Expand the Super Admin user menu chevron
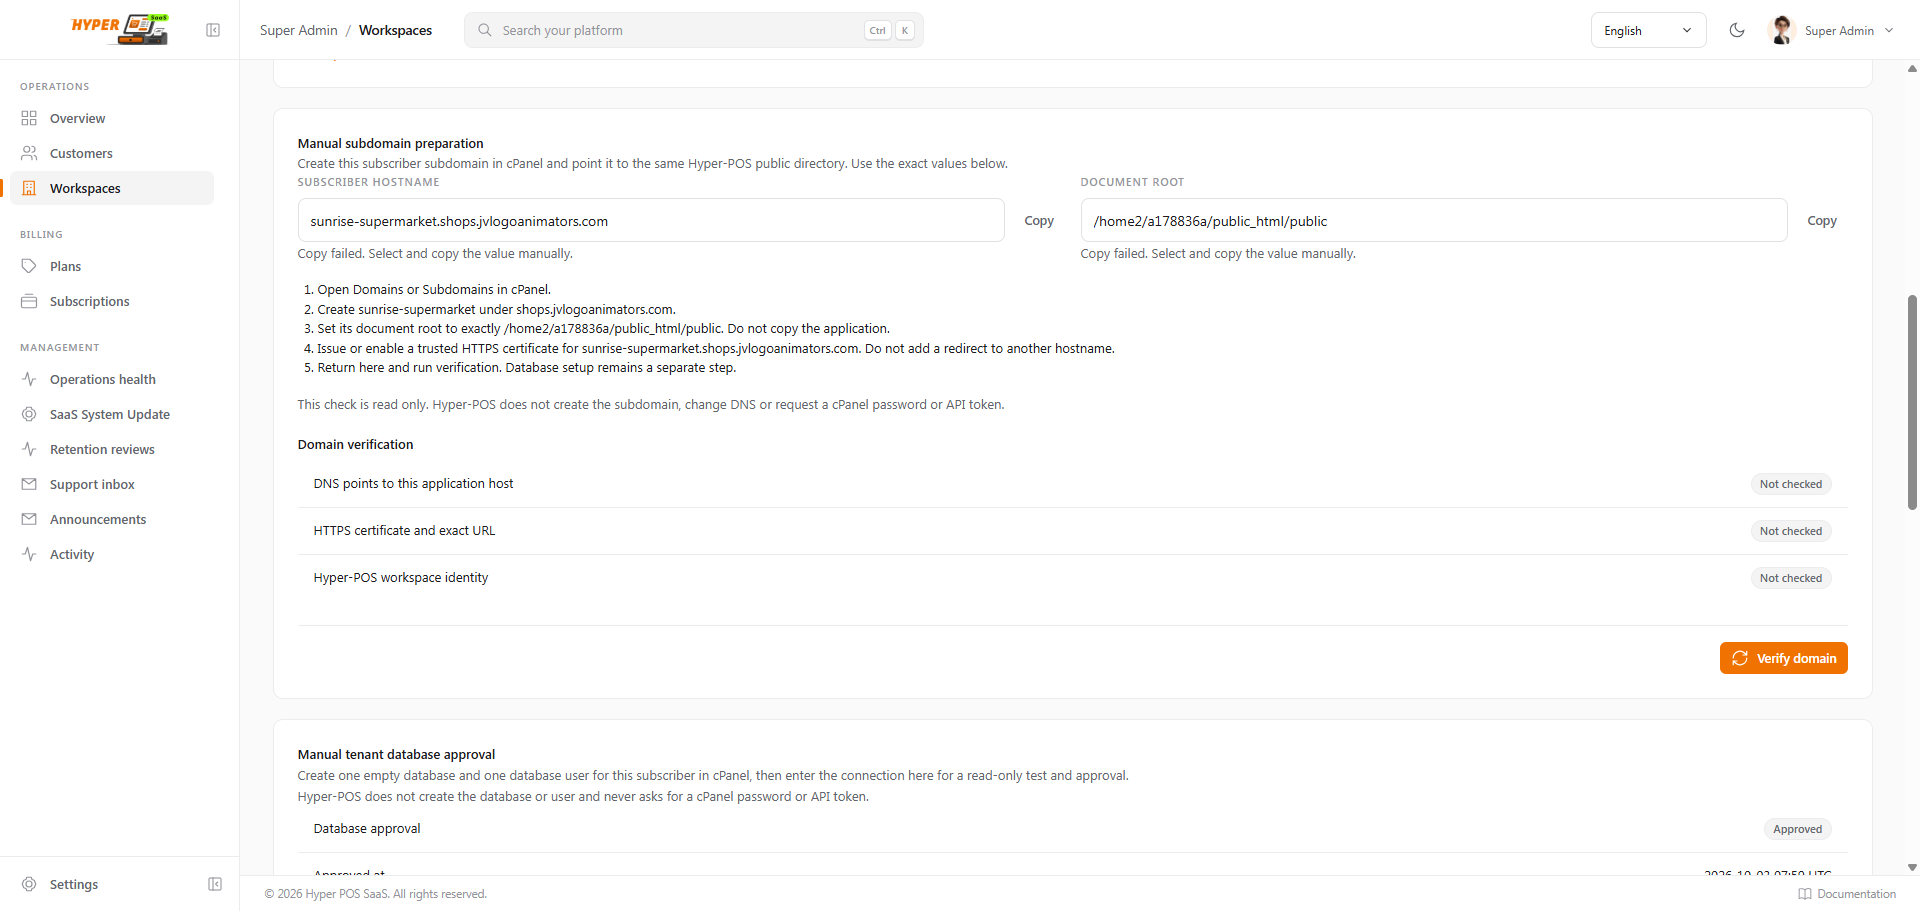 (1889, 30)
